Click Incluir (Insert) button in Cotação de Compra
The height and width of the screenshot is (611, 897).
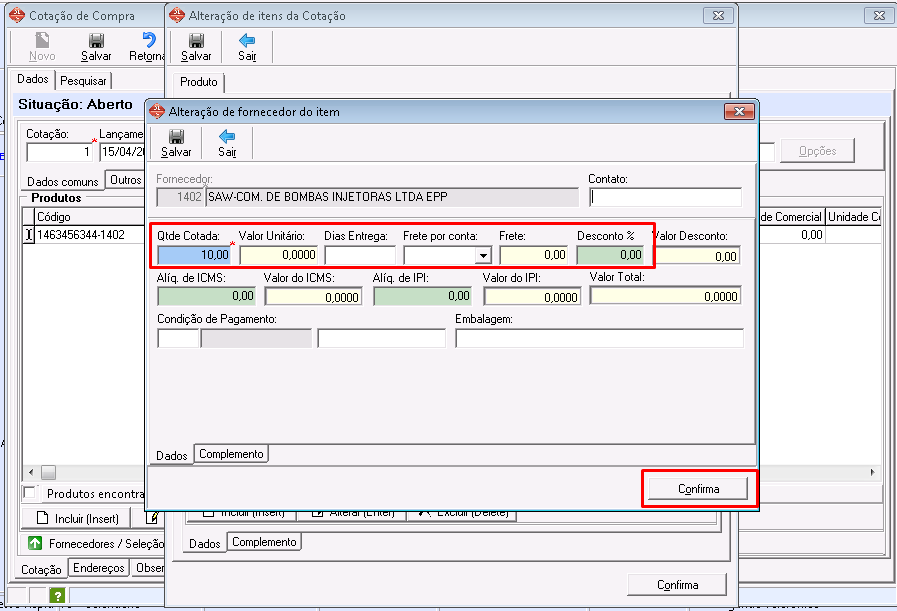(77, 518)
